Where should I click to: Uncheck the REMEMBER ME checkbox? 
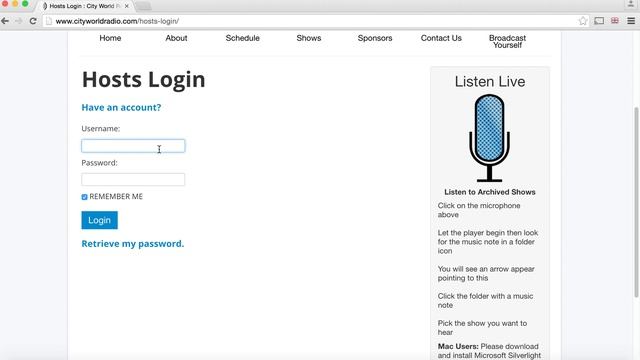click(84, 197)
